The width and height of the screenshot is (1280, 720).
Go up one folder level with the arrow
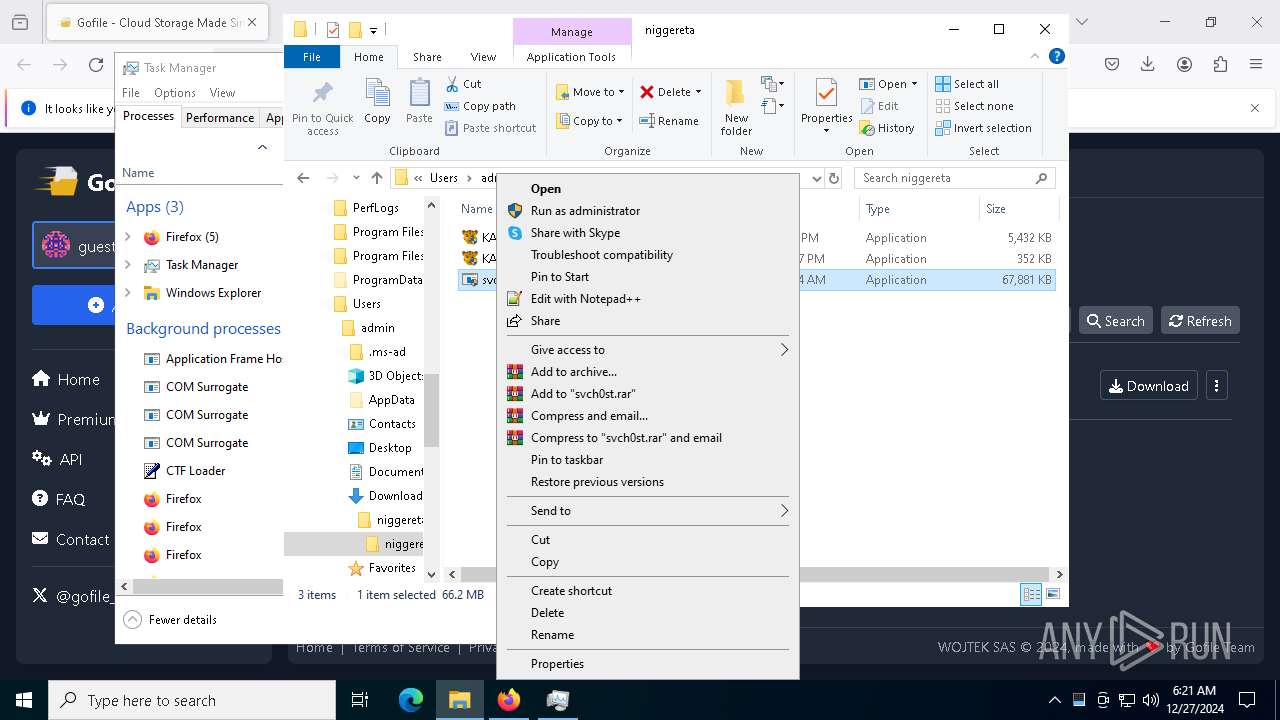(x=377, y=178)
